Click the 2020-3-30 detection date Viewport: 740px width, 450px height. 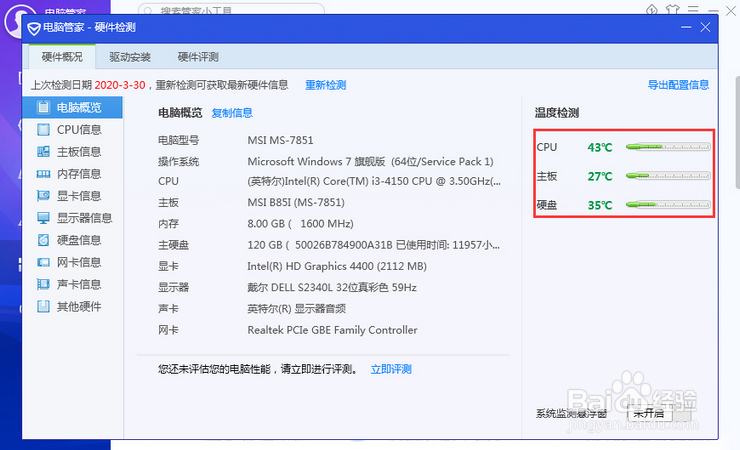pyautogui.click(x=120, y=85)
